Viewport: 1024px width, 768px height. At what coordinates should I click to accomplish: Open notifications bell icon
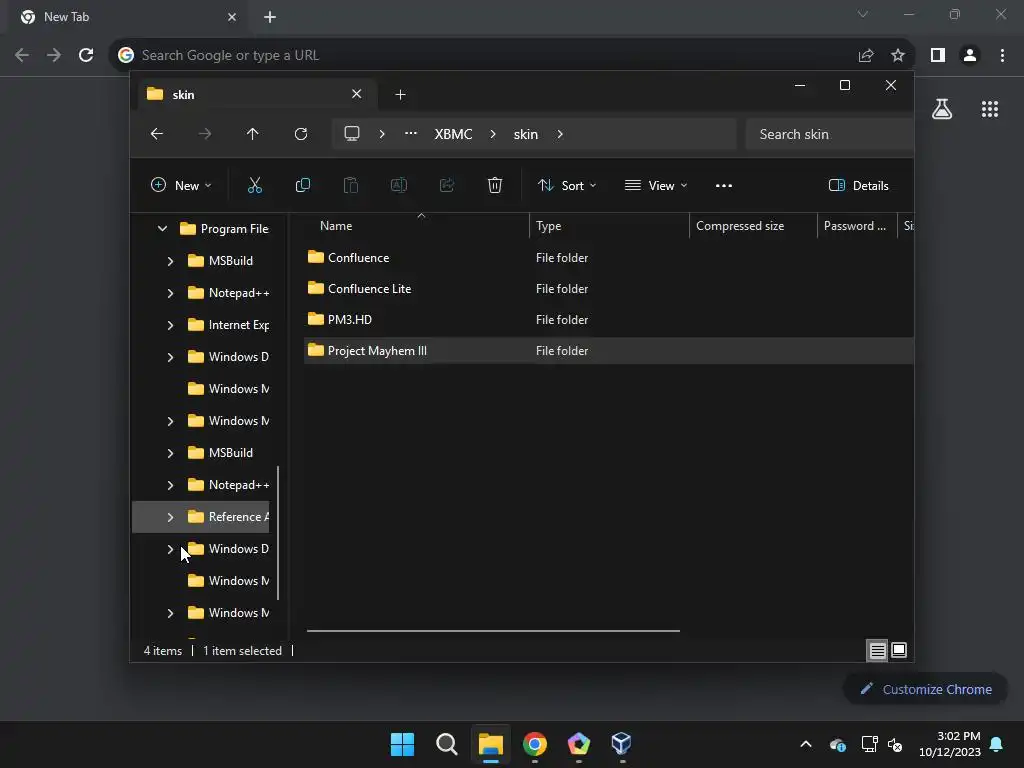click(997, 744)
